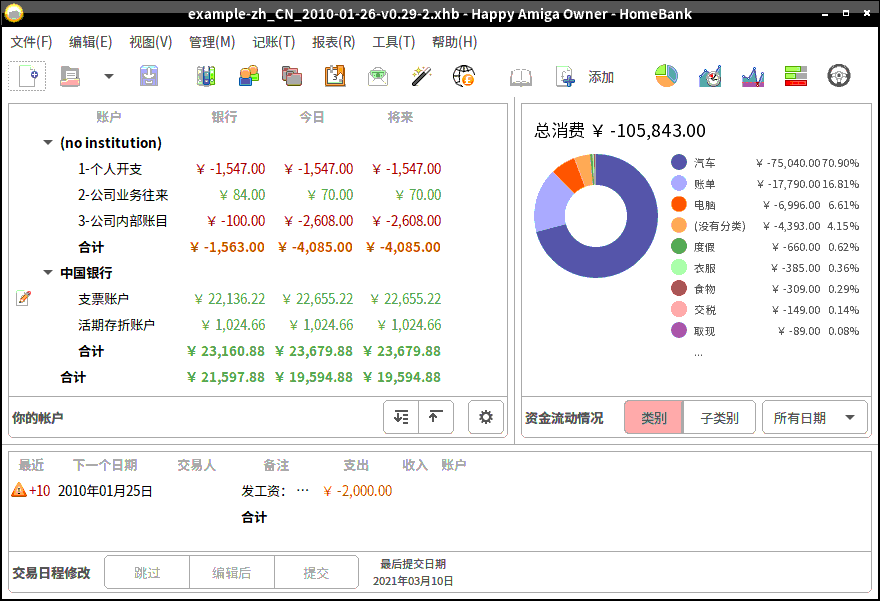
Task: Toggle the 类别 view button
Action: tap(654, 418)
